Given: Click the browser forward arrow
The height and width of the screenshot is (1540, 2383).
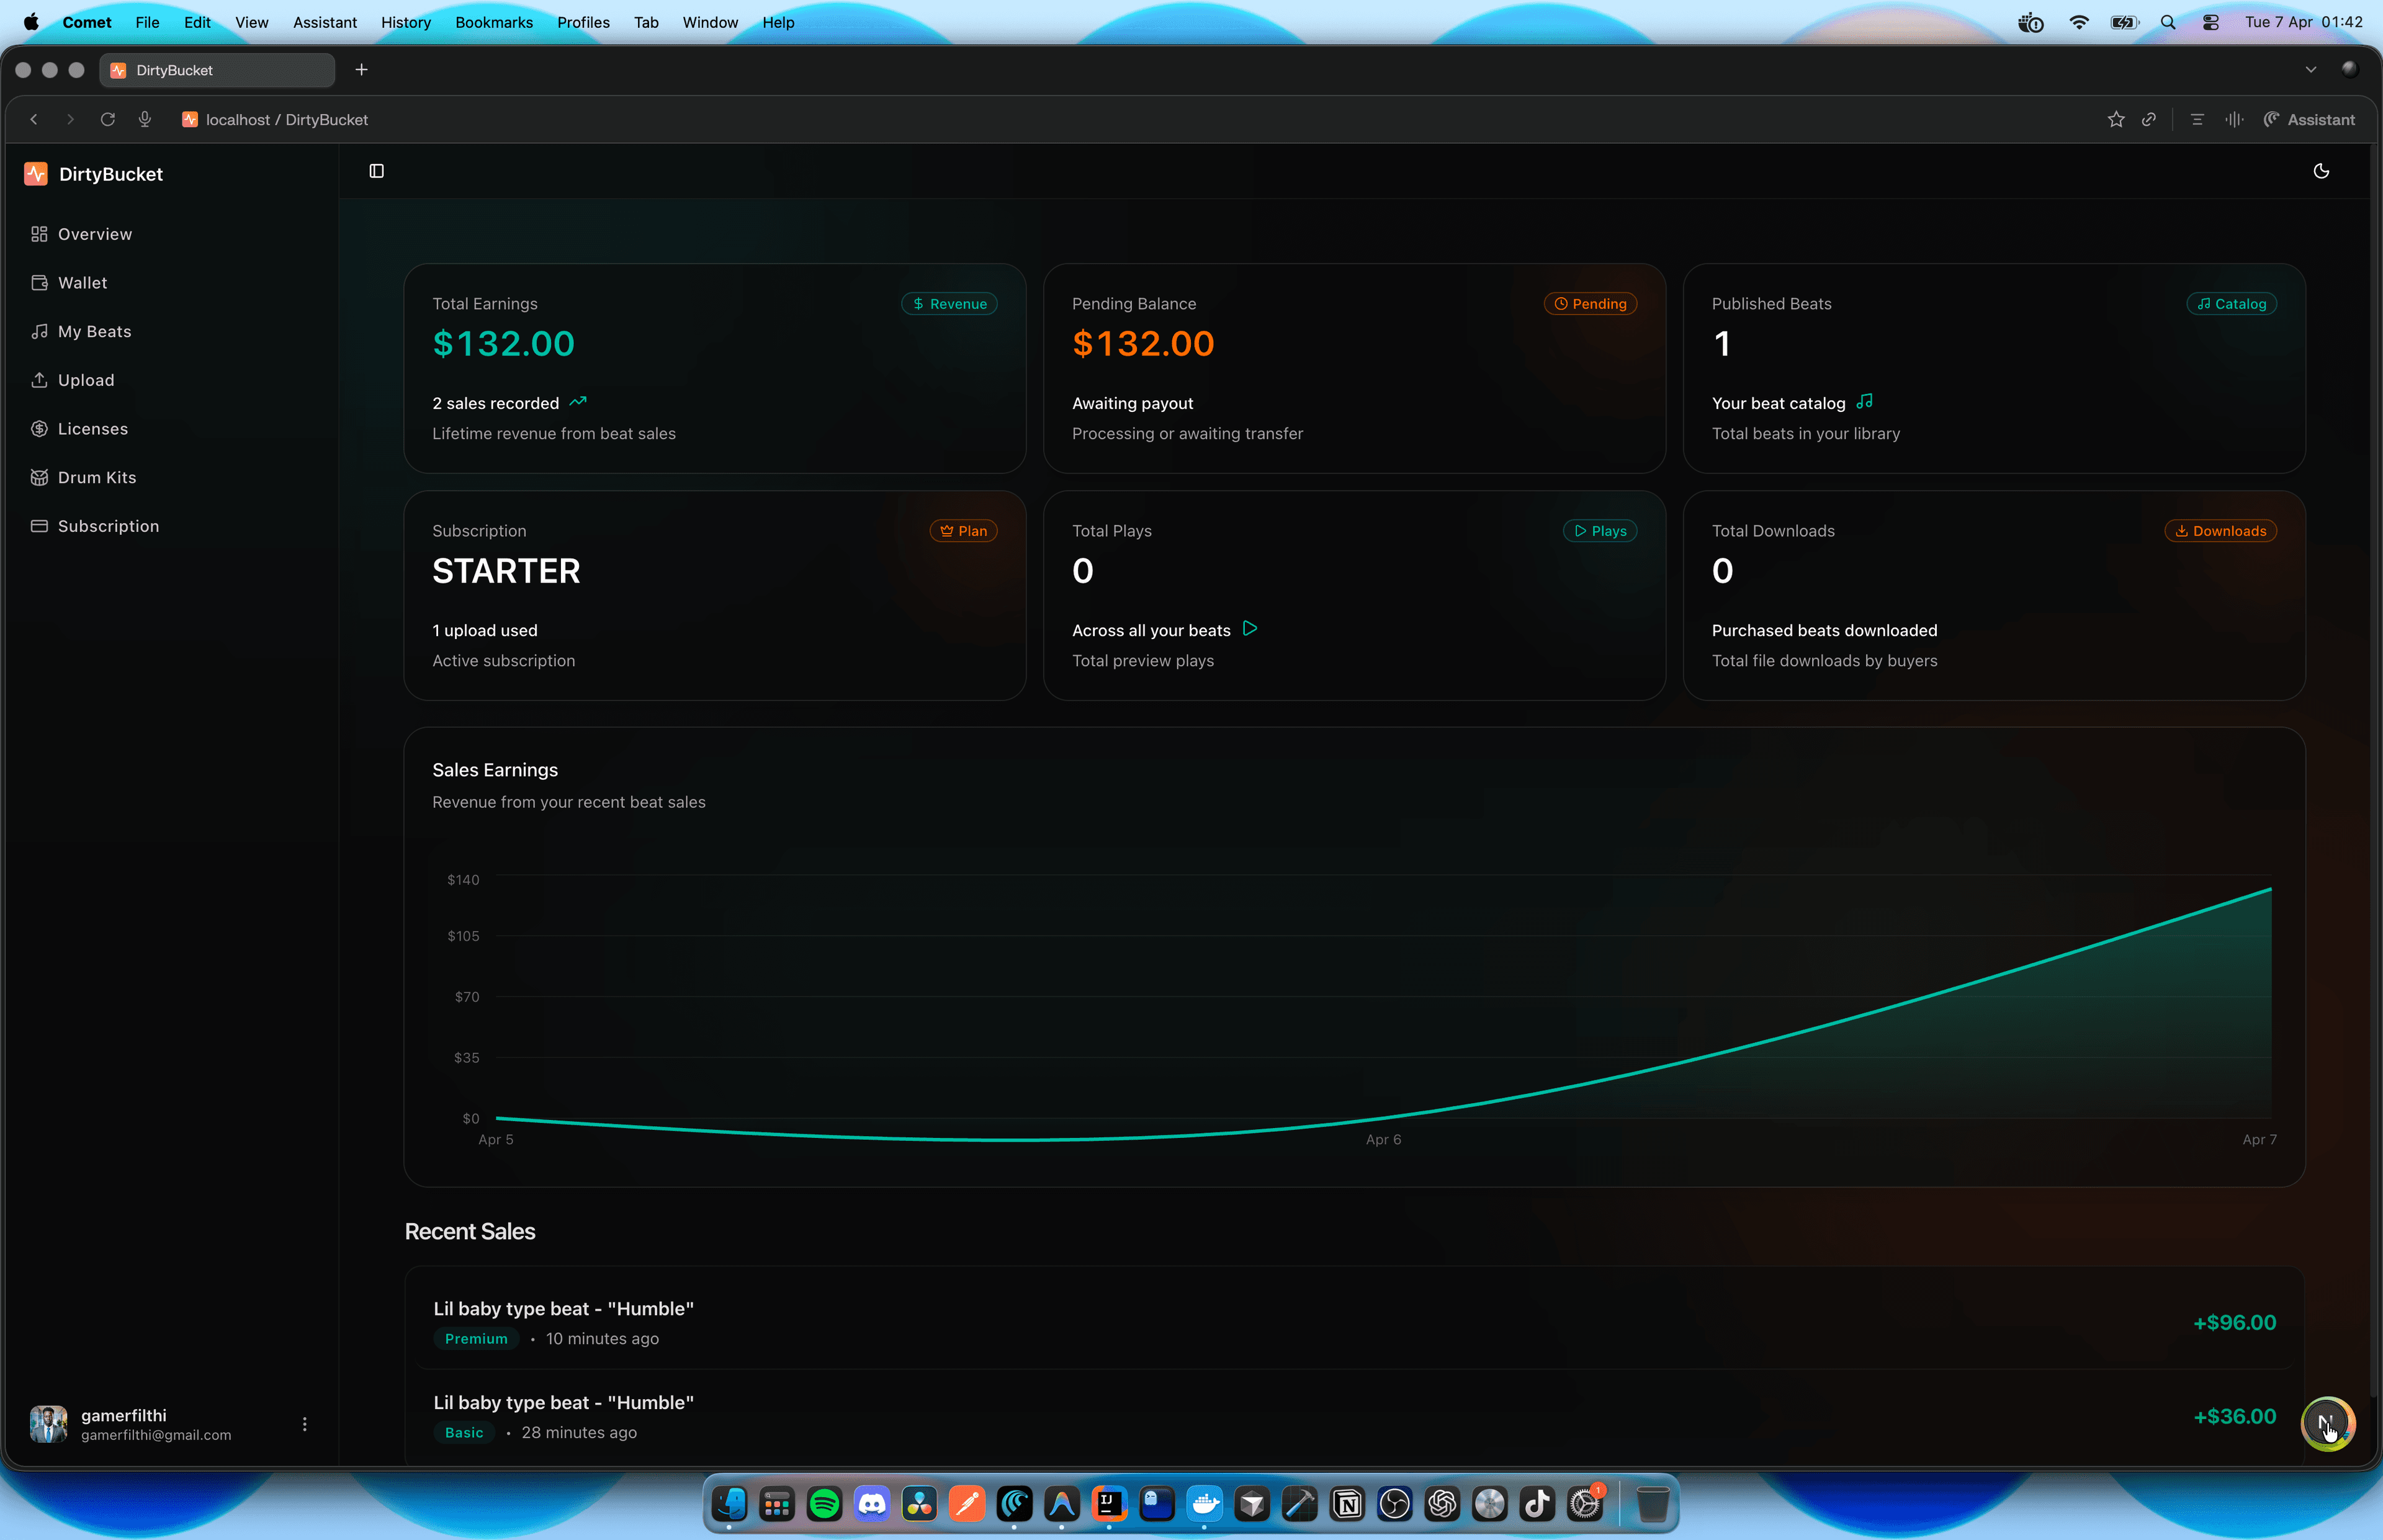Looking at the screenshot, I should [x=70, y=120].
